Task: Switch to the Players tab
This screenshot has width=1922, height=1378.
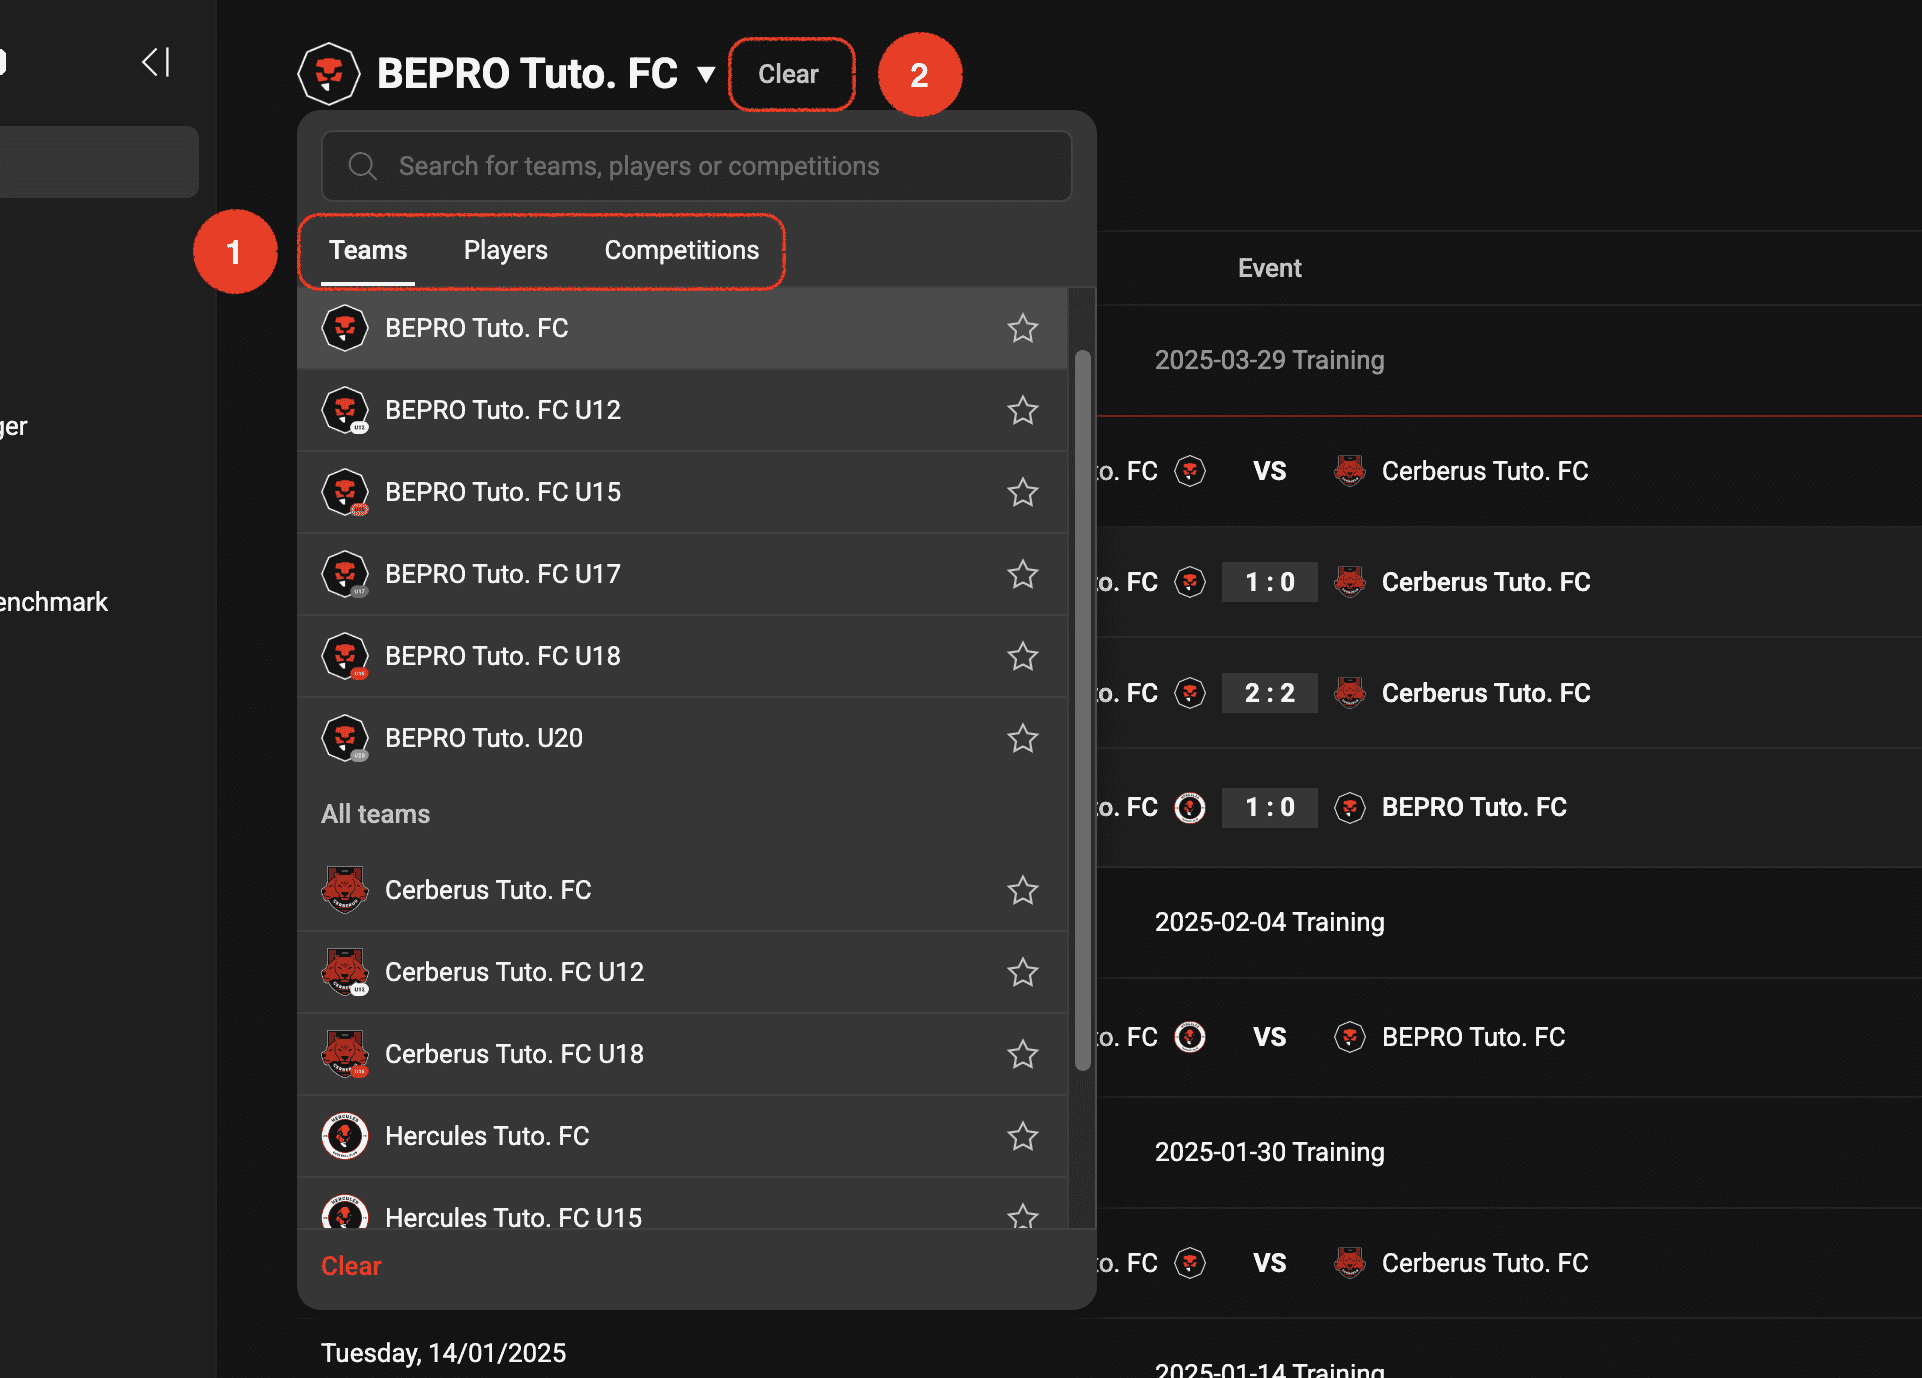Action: [505, 250]
